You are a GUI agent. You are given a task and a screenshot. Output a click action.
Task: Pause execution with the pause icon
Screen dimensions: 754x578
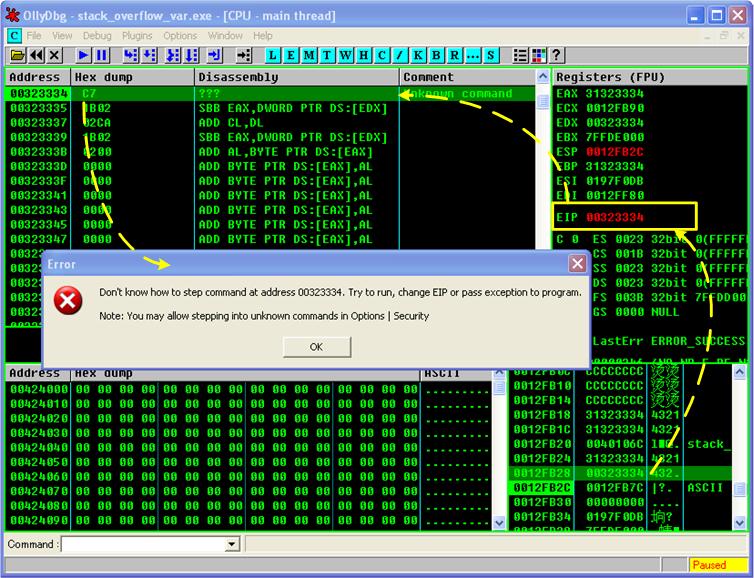coord(101,55)
